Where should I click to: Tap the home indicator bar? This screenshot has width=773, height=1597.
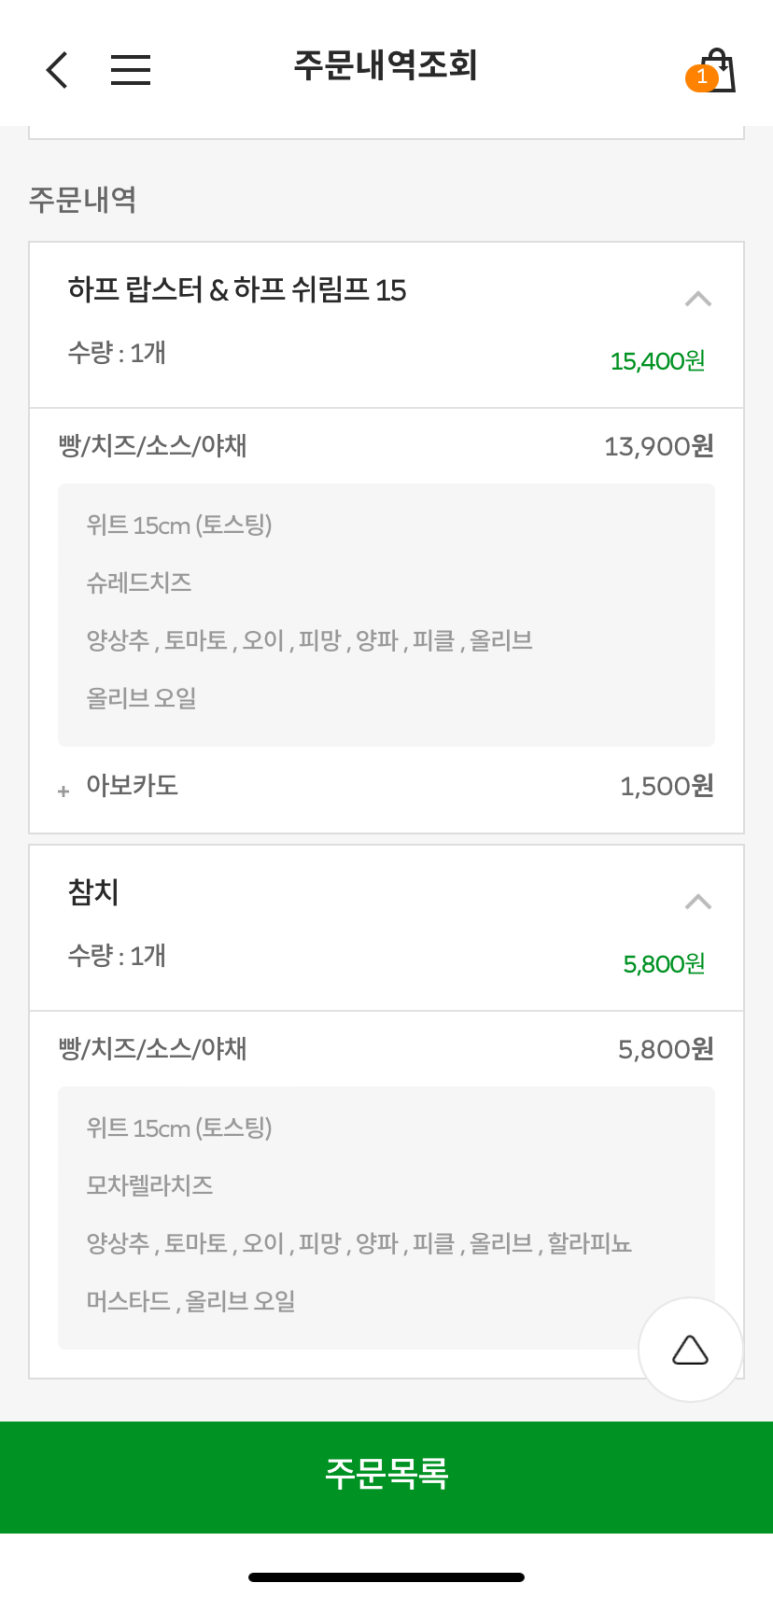(x=386, y=1577)
